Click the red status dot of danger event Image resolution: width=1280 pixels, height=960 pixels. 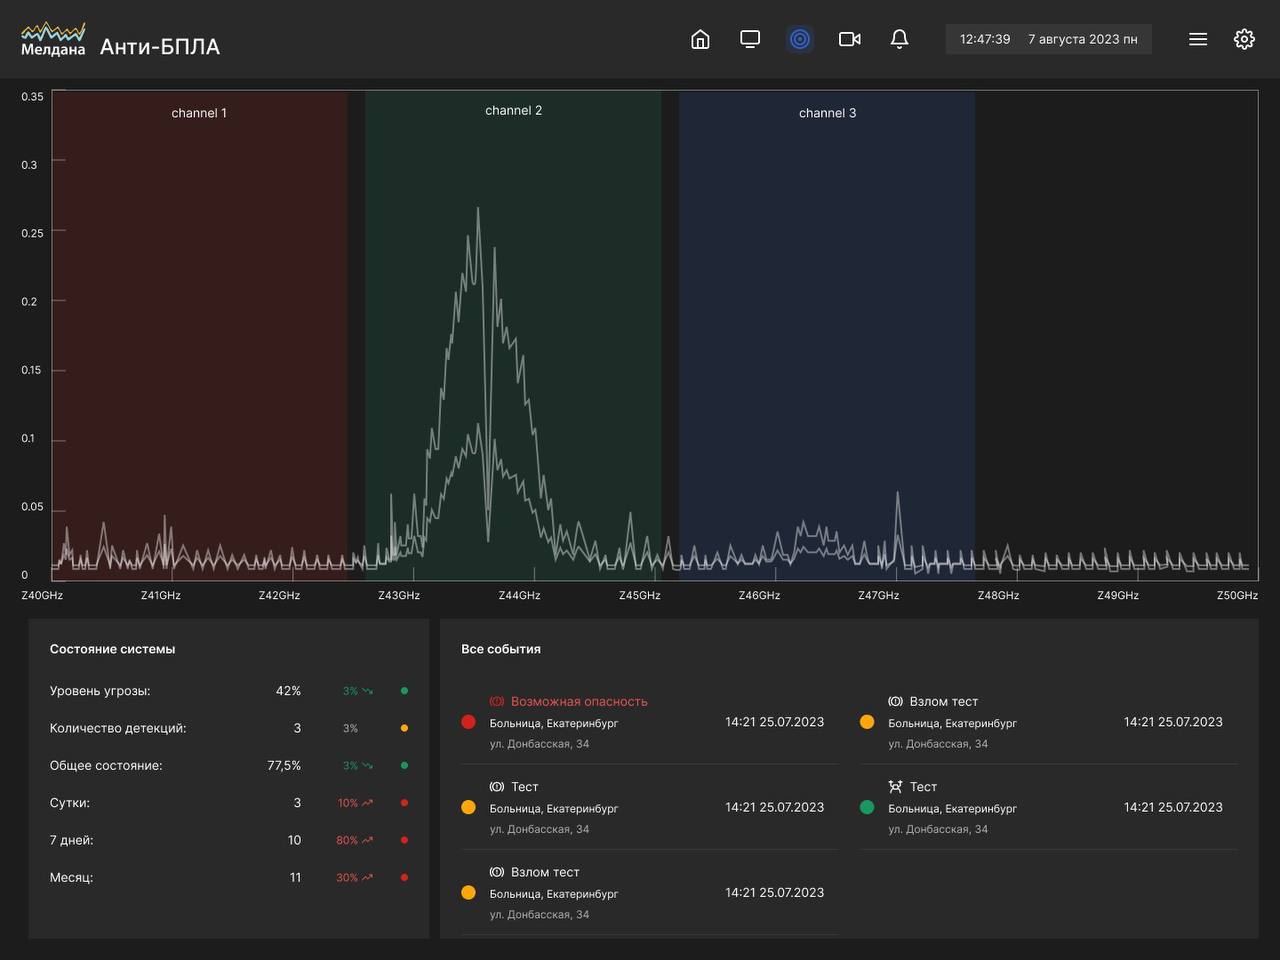point(468,722)
